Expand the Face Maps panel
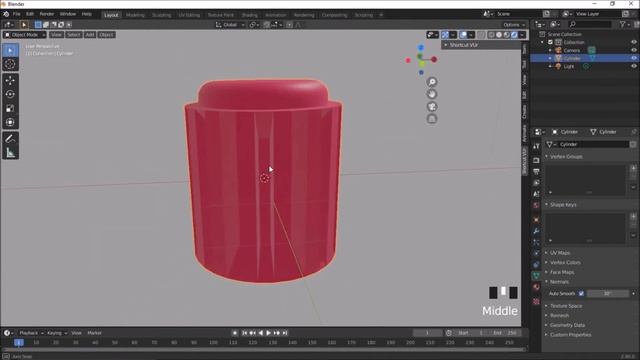640x360 pixels. click(x=562, y=272)
